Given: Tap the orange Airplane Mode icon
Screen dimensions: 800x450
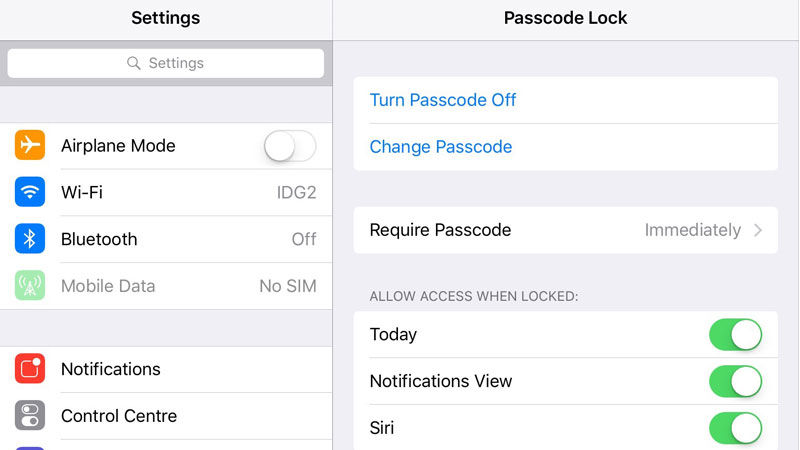Looking at the screenshot, I should tap(30, 145).
